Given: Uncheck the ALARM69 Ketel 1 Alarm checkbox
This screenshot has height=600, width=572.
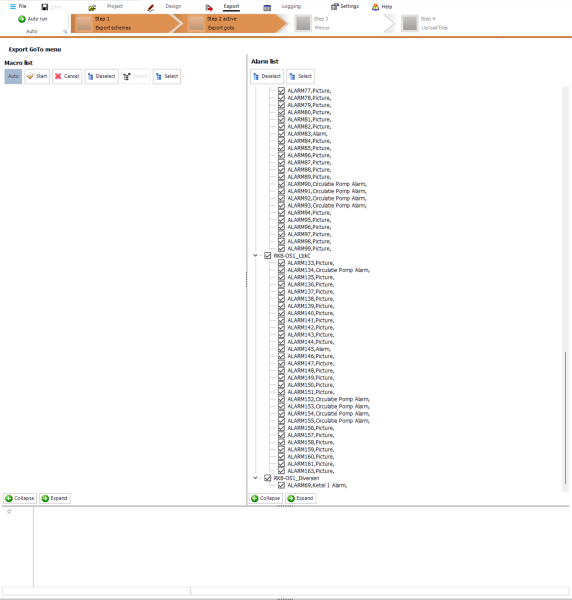Looking at the screenshot, I should 282,485.
